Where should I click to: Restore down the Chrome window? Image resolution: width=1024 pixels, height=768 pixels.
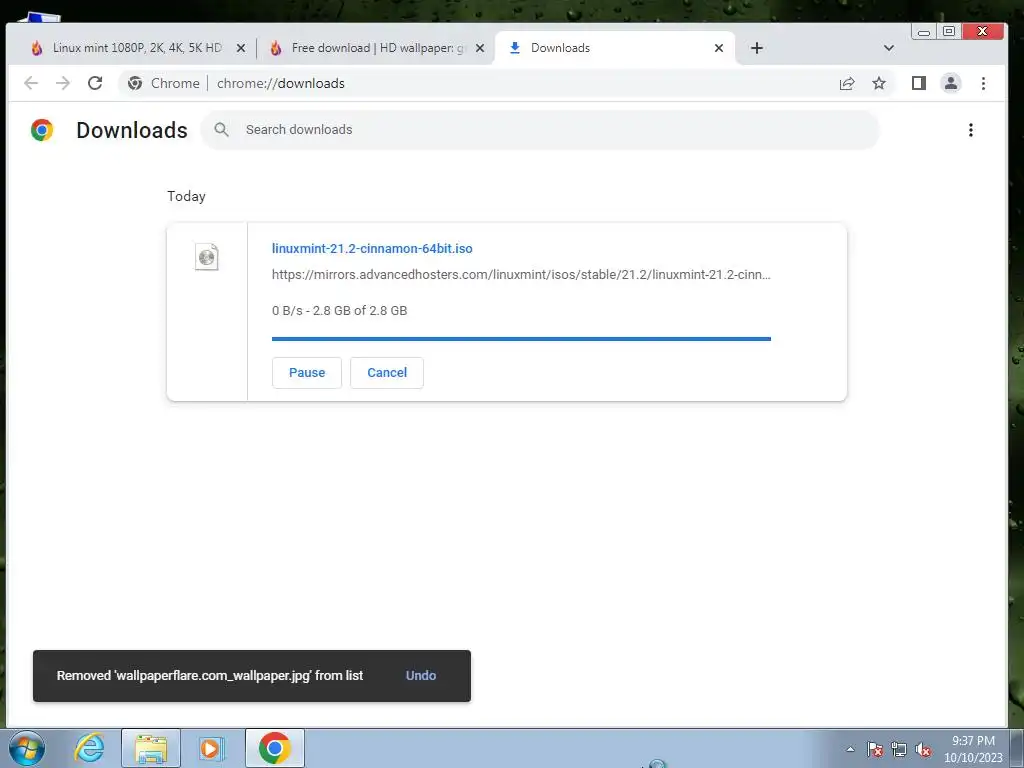click(949, 31)
